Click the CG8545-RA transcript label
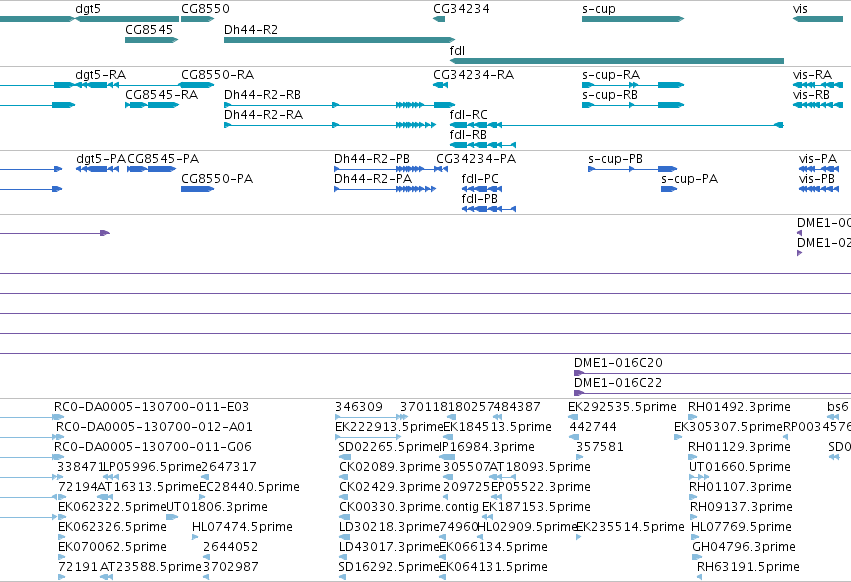 pyautogui.click(x=162, y=95)
